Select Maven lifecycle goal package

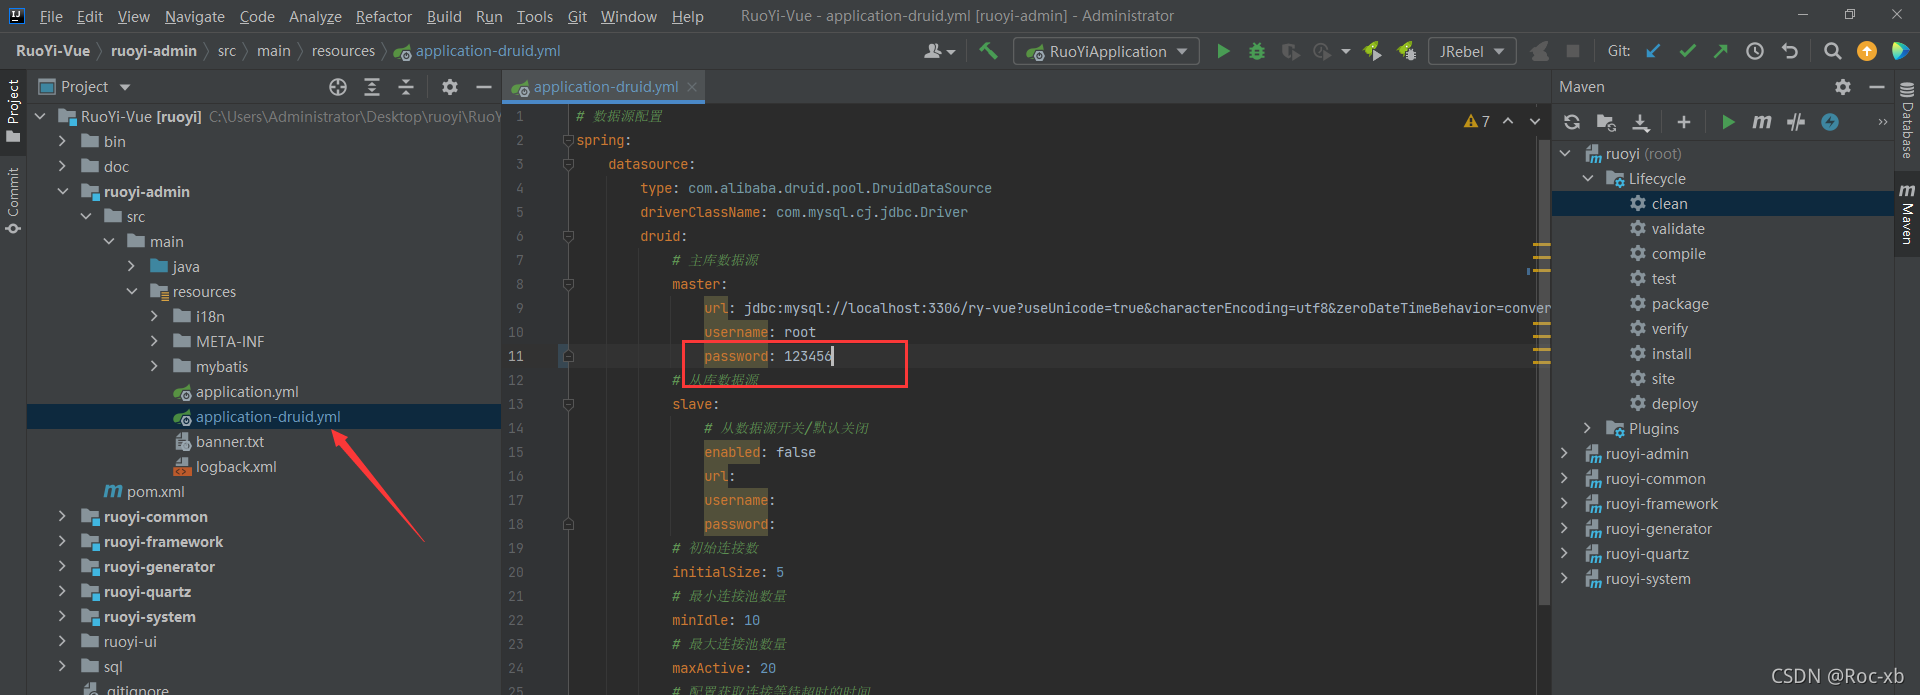(x=1680, y=304)
